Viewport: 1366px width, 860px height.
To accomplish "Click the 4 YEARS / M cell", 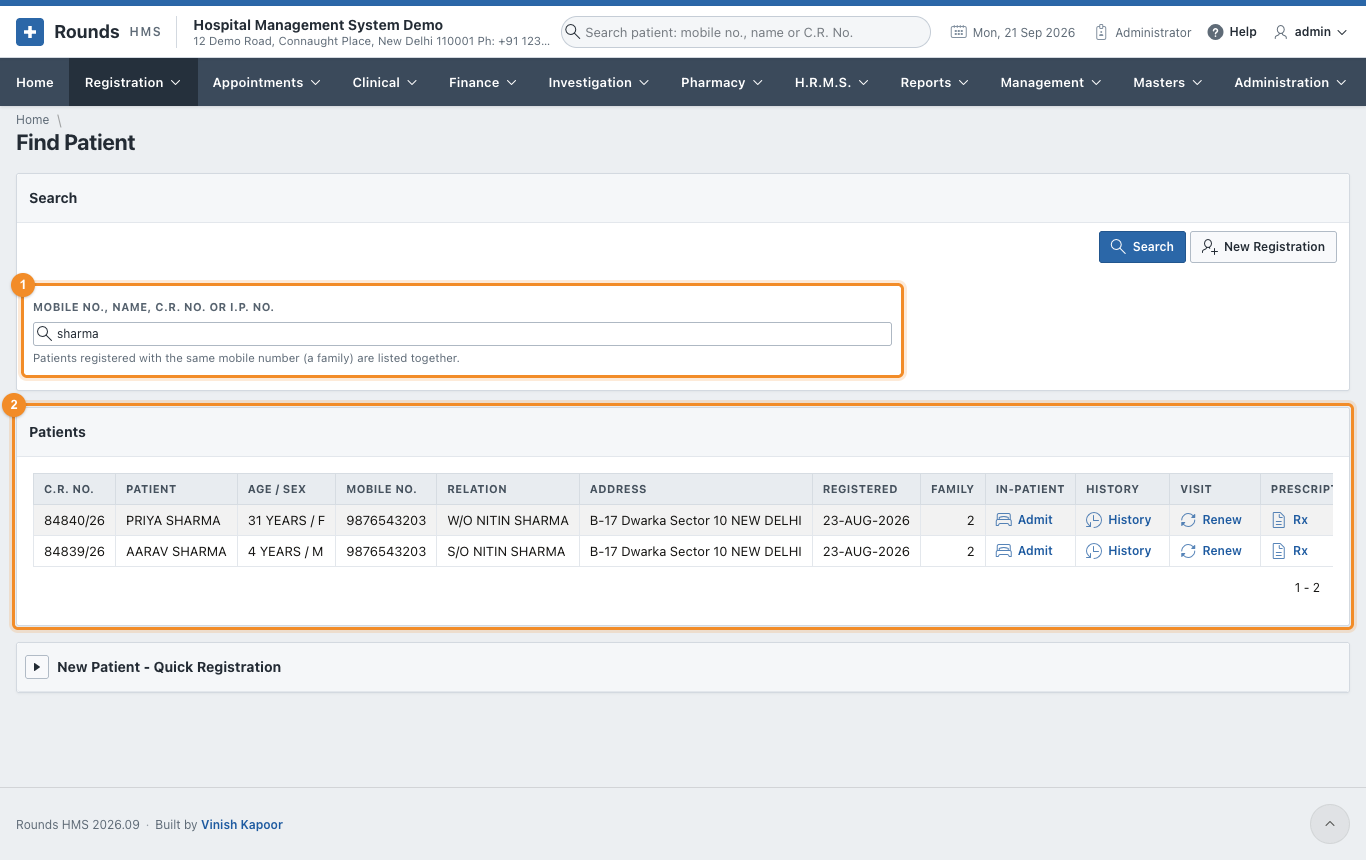I will coord(286,551).
